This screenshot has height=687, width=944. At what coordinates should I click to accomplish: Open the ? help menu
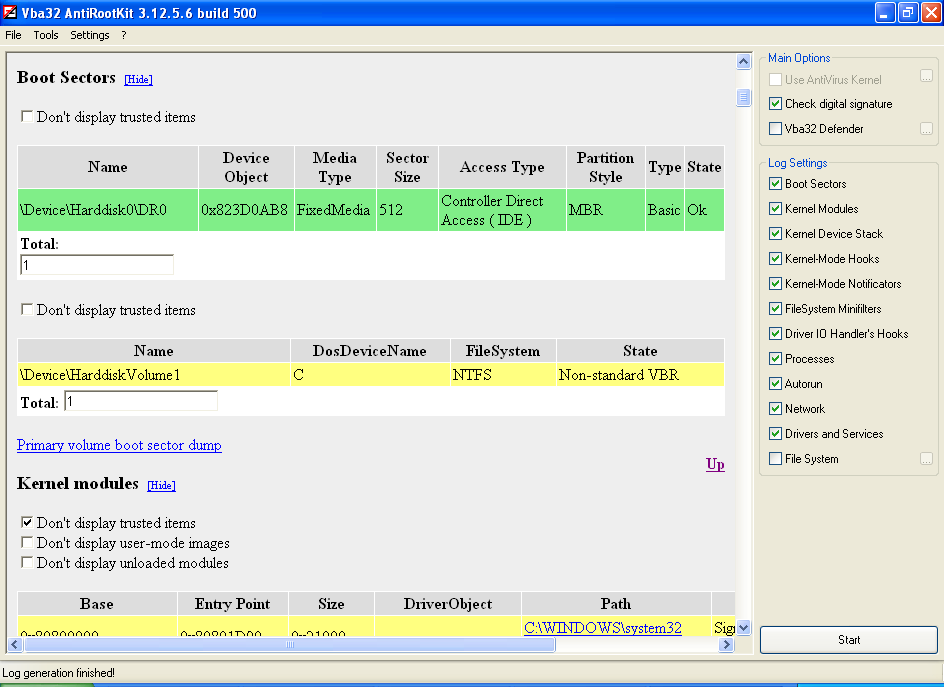124,35
